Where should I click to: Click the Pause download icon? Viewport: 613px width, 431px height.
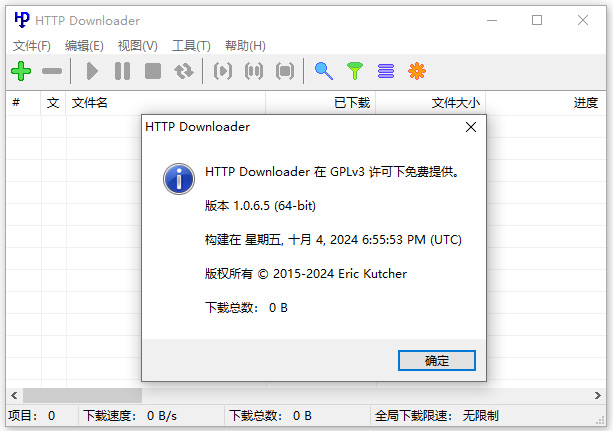tap(122, 71)
